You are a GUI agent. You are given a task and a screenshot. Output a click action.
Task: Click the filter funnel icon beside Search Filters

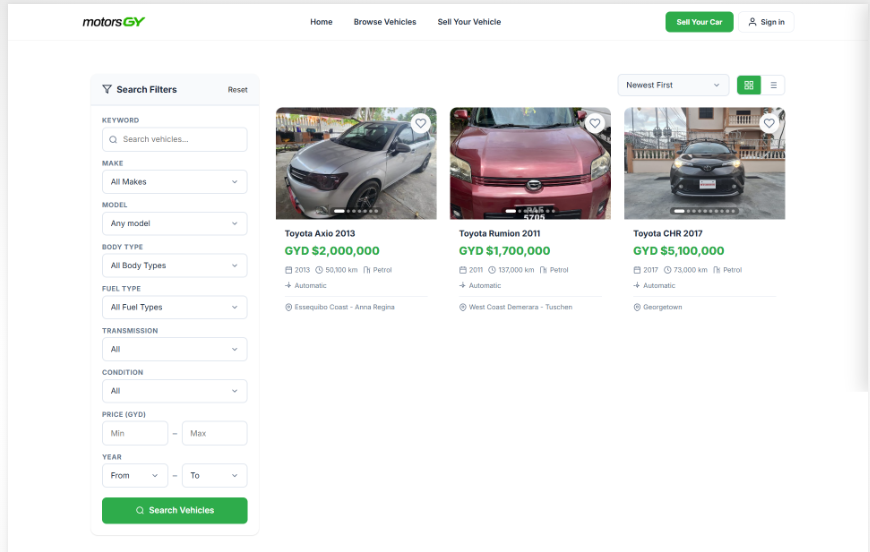click(x=107, y=89)
